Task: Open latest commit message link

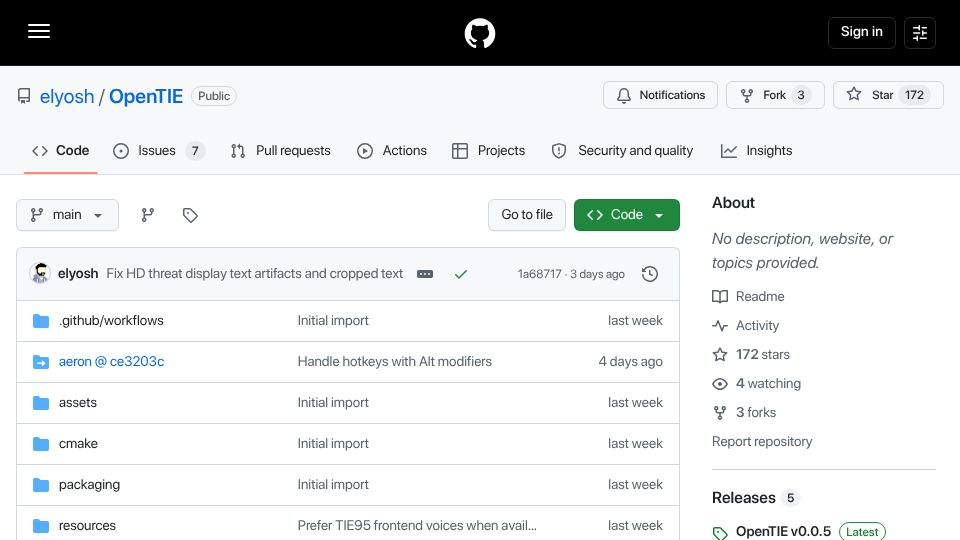Action: click(255, 274)
